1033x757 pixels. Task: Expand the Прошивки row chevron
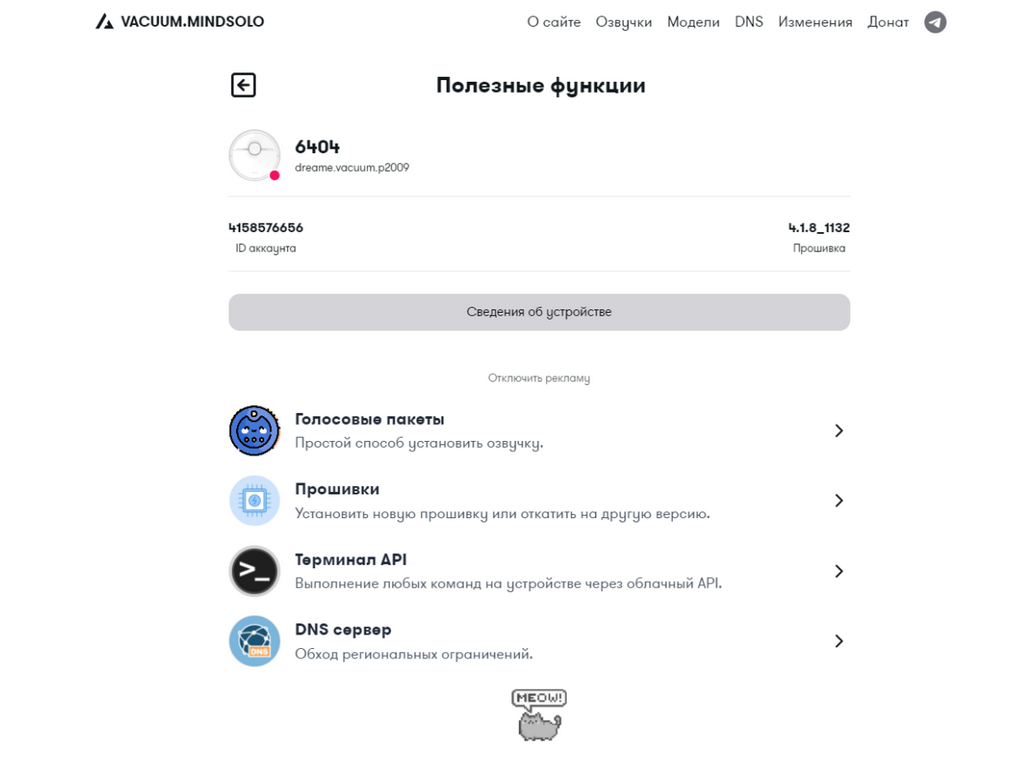(838, 500)
